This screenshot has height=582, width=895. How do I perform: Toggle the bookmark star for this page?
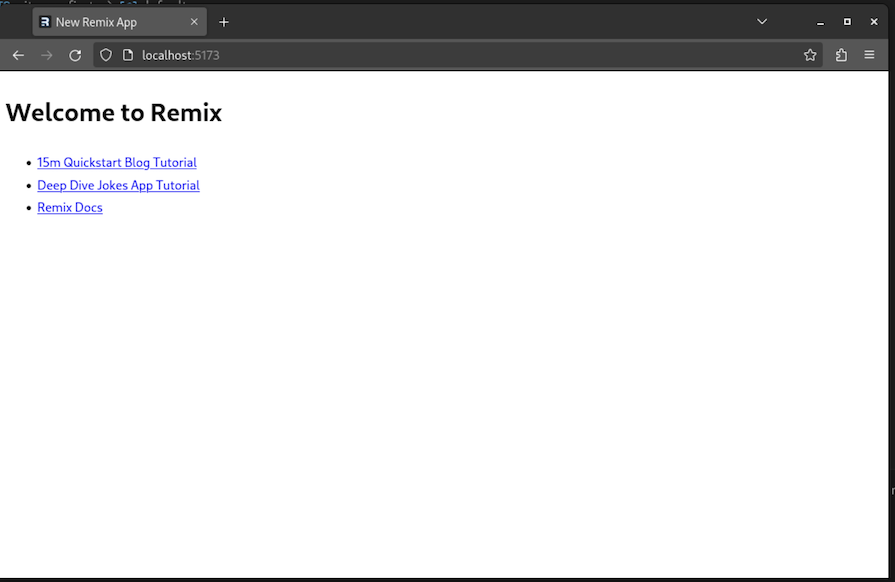(x=810, y=55)
